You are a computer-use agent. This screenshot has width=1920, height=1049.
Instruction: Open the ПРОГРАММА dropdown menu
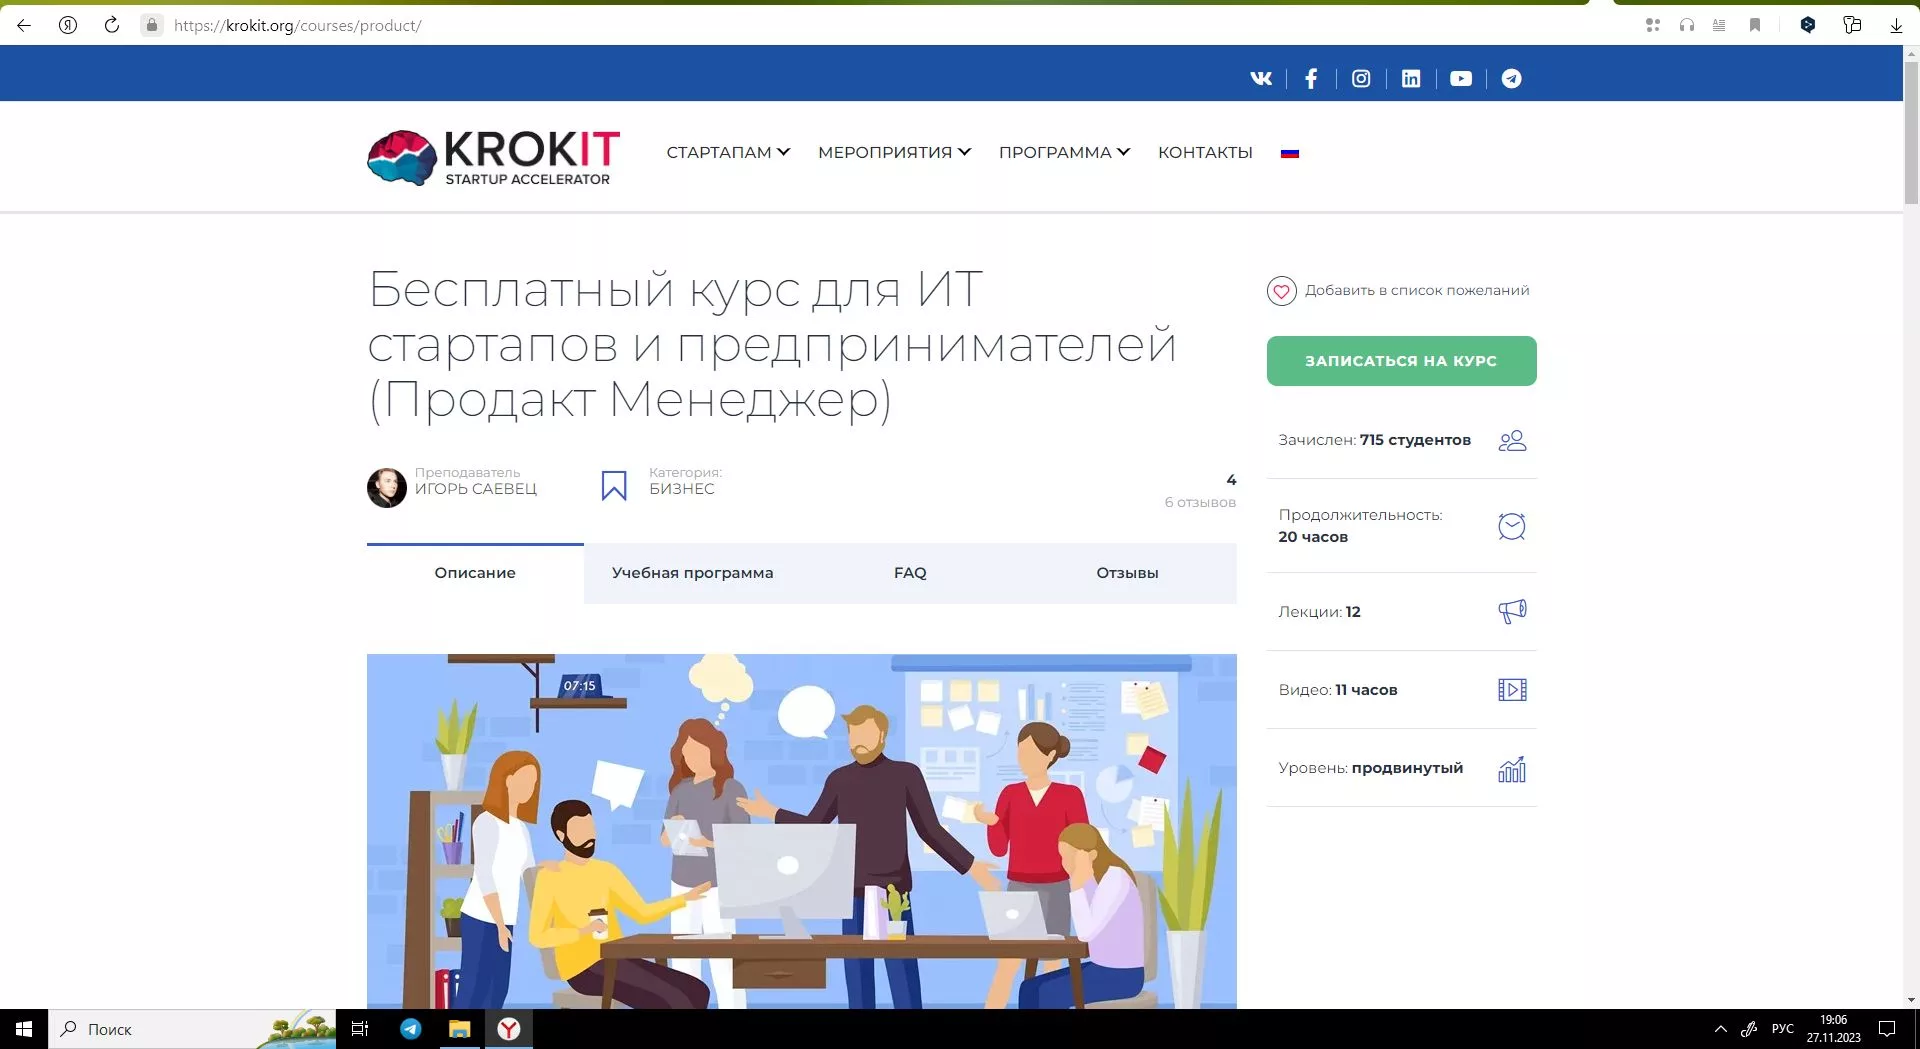coord(1064,152)
